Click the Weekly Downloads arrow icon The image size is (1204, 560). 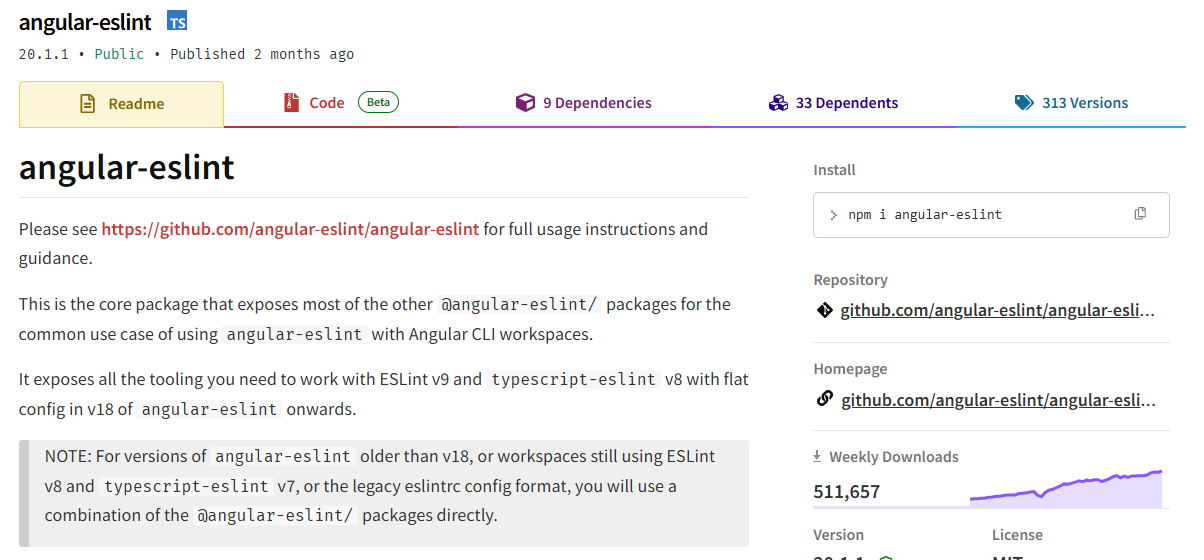(x=818, y=457)
